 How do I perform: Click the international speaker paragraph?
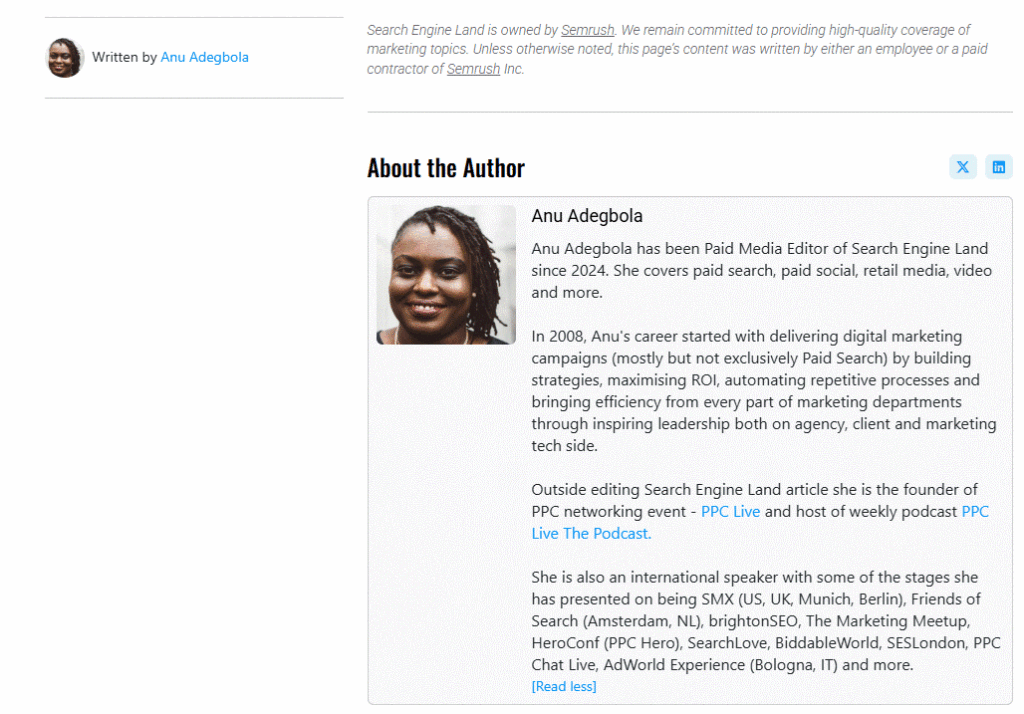(765, 621)
